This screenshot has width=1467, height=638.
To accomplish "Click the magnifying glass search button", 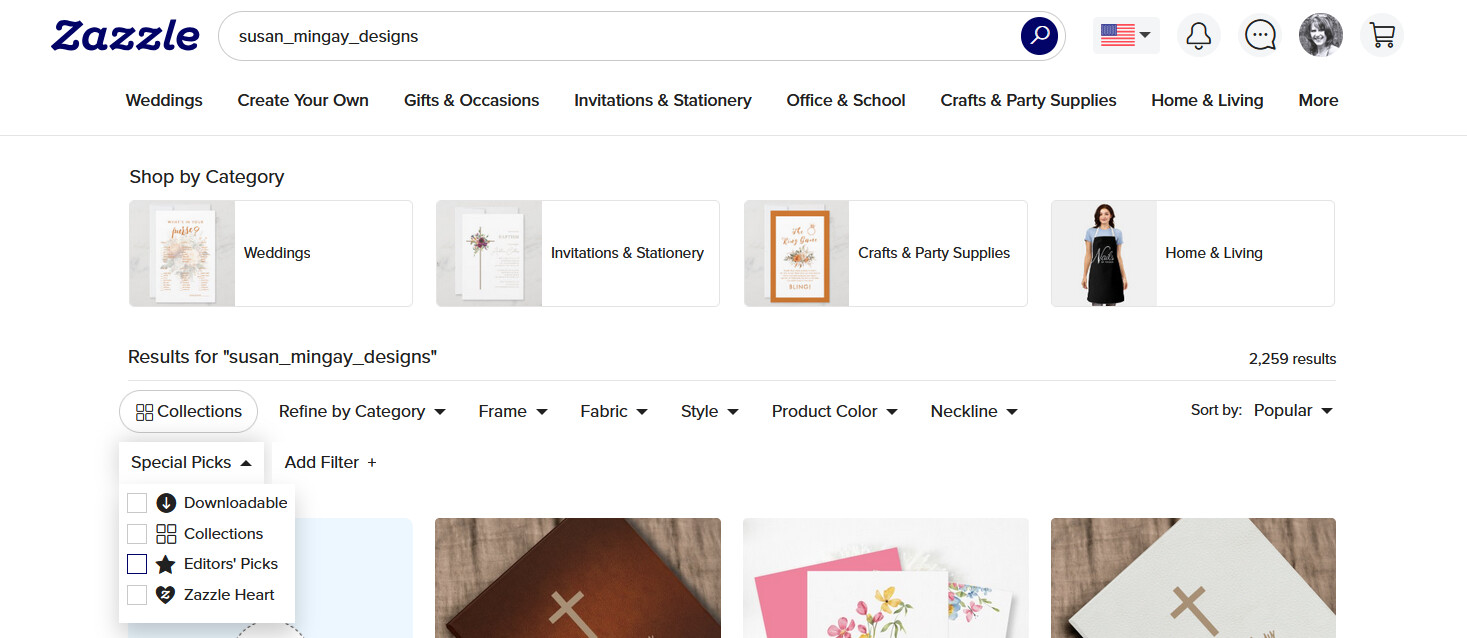I will point(1039,36).
